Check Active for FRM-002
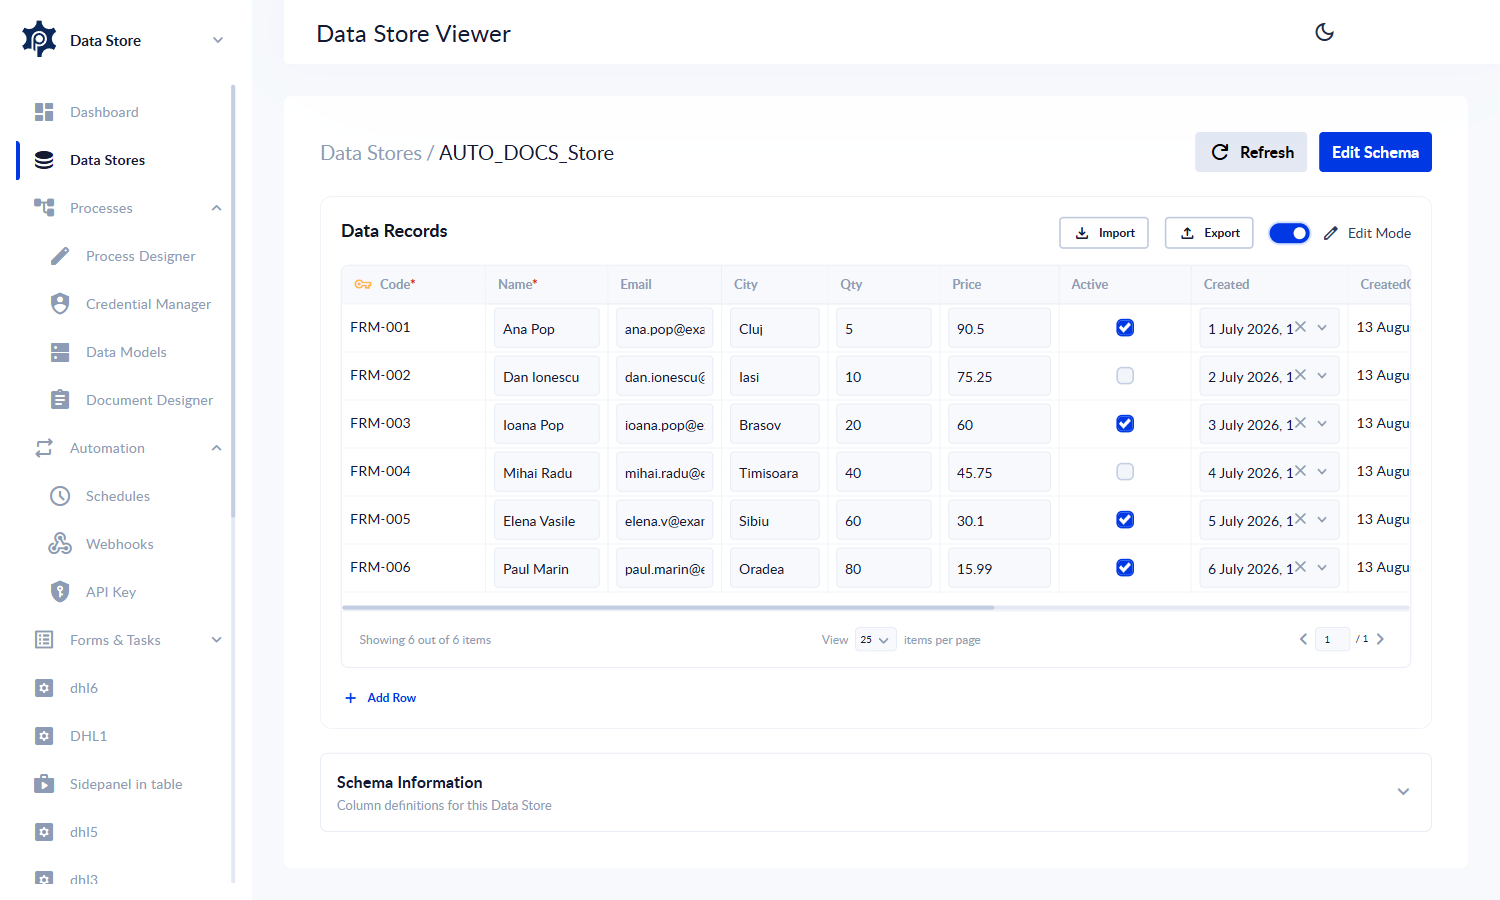 point(1125,375)
